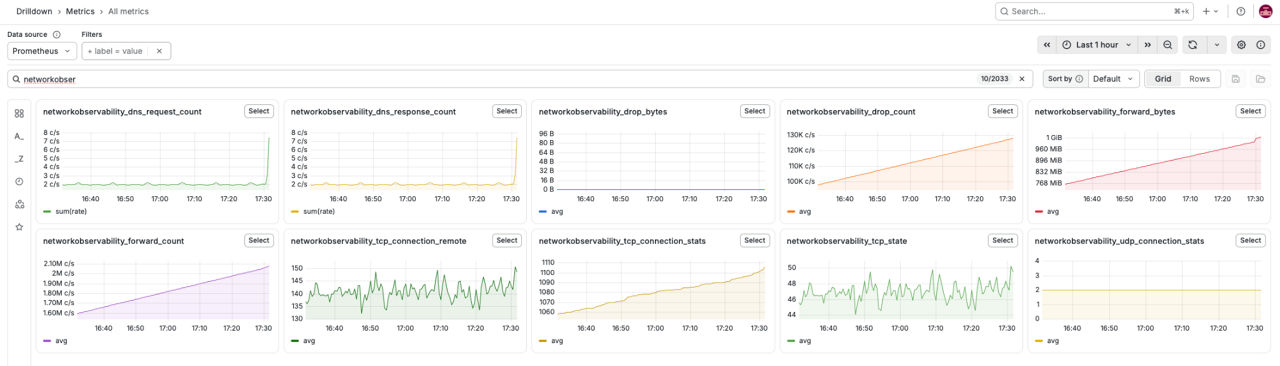Select networkobservability_drop_count metric
This screenshot has width=1280, height=366.
click(x=1003, y=111)
